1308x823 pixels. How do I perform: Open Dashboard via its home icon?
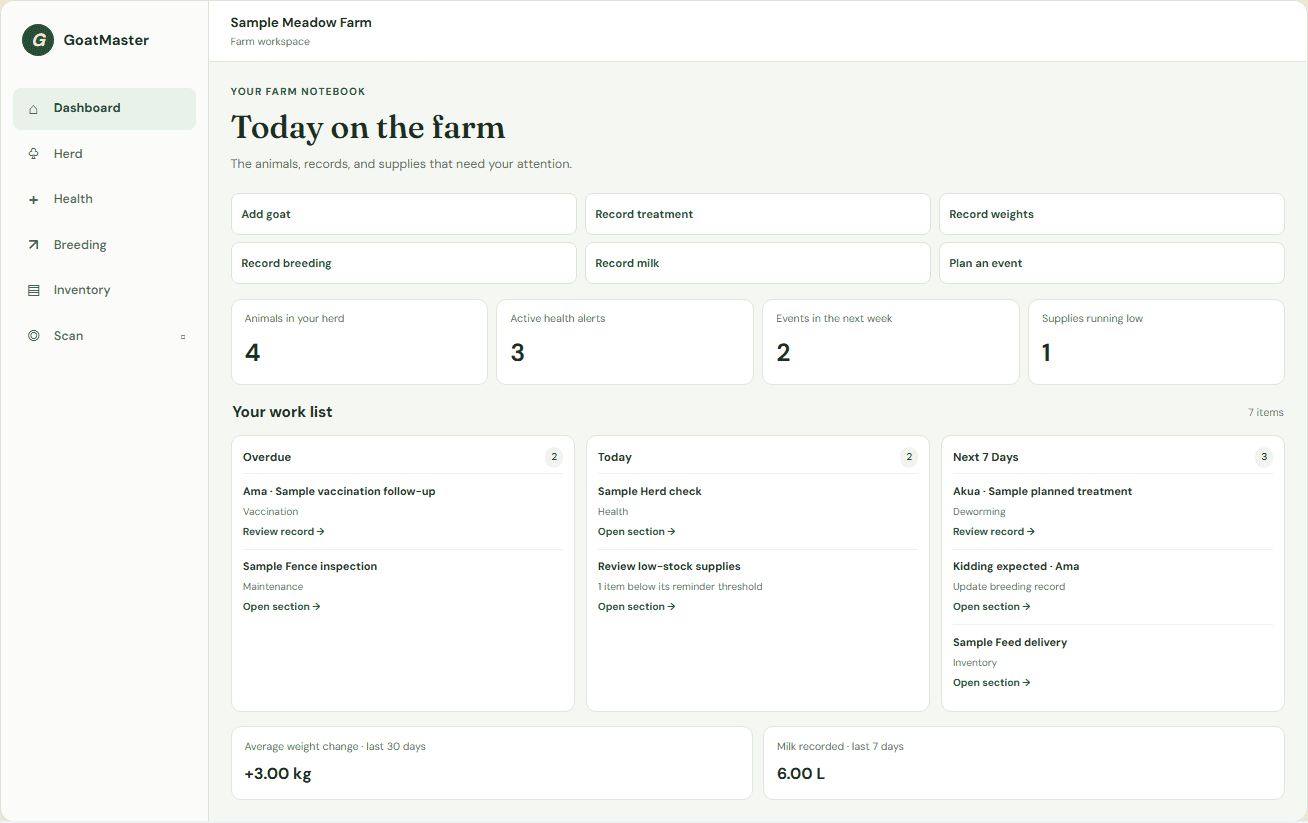click(33, 109)
